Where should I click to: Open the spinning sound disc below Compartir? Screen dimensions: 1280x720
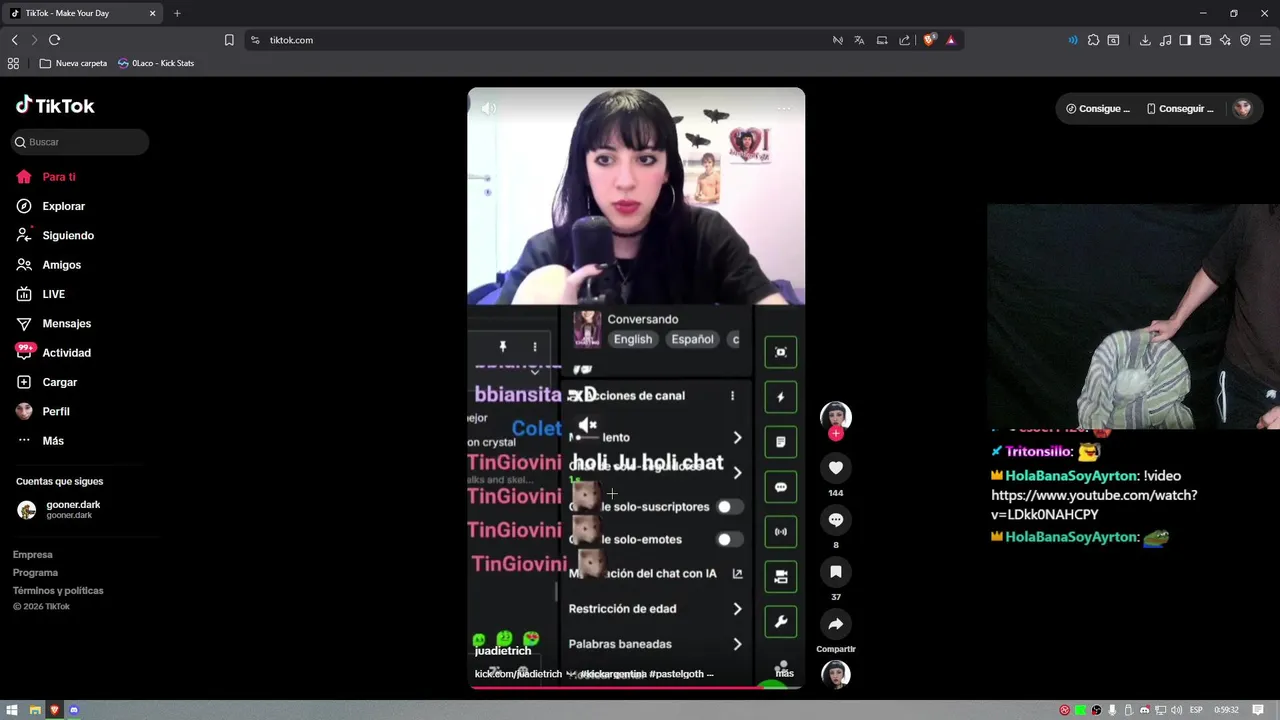[836, 675]
